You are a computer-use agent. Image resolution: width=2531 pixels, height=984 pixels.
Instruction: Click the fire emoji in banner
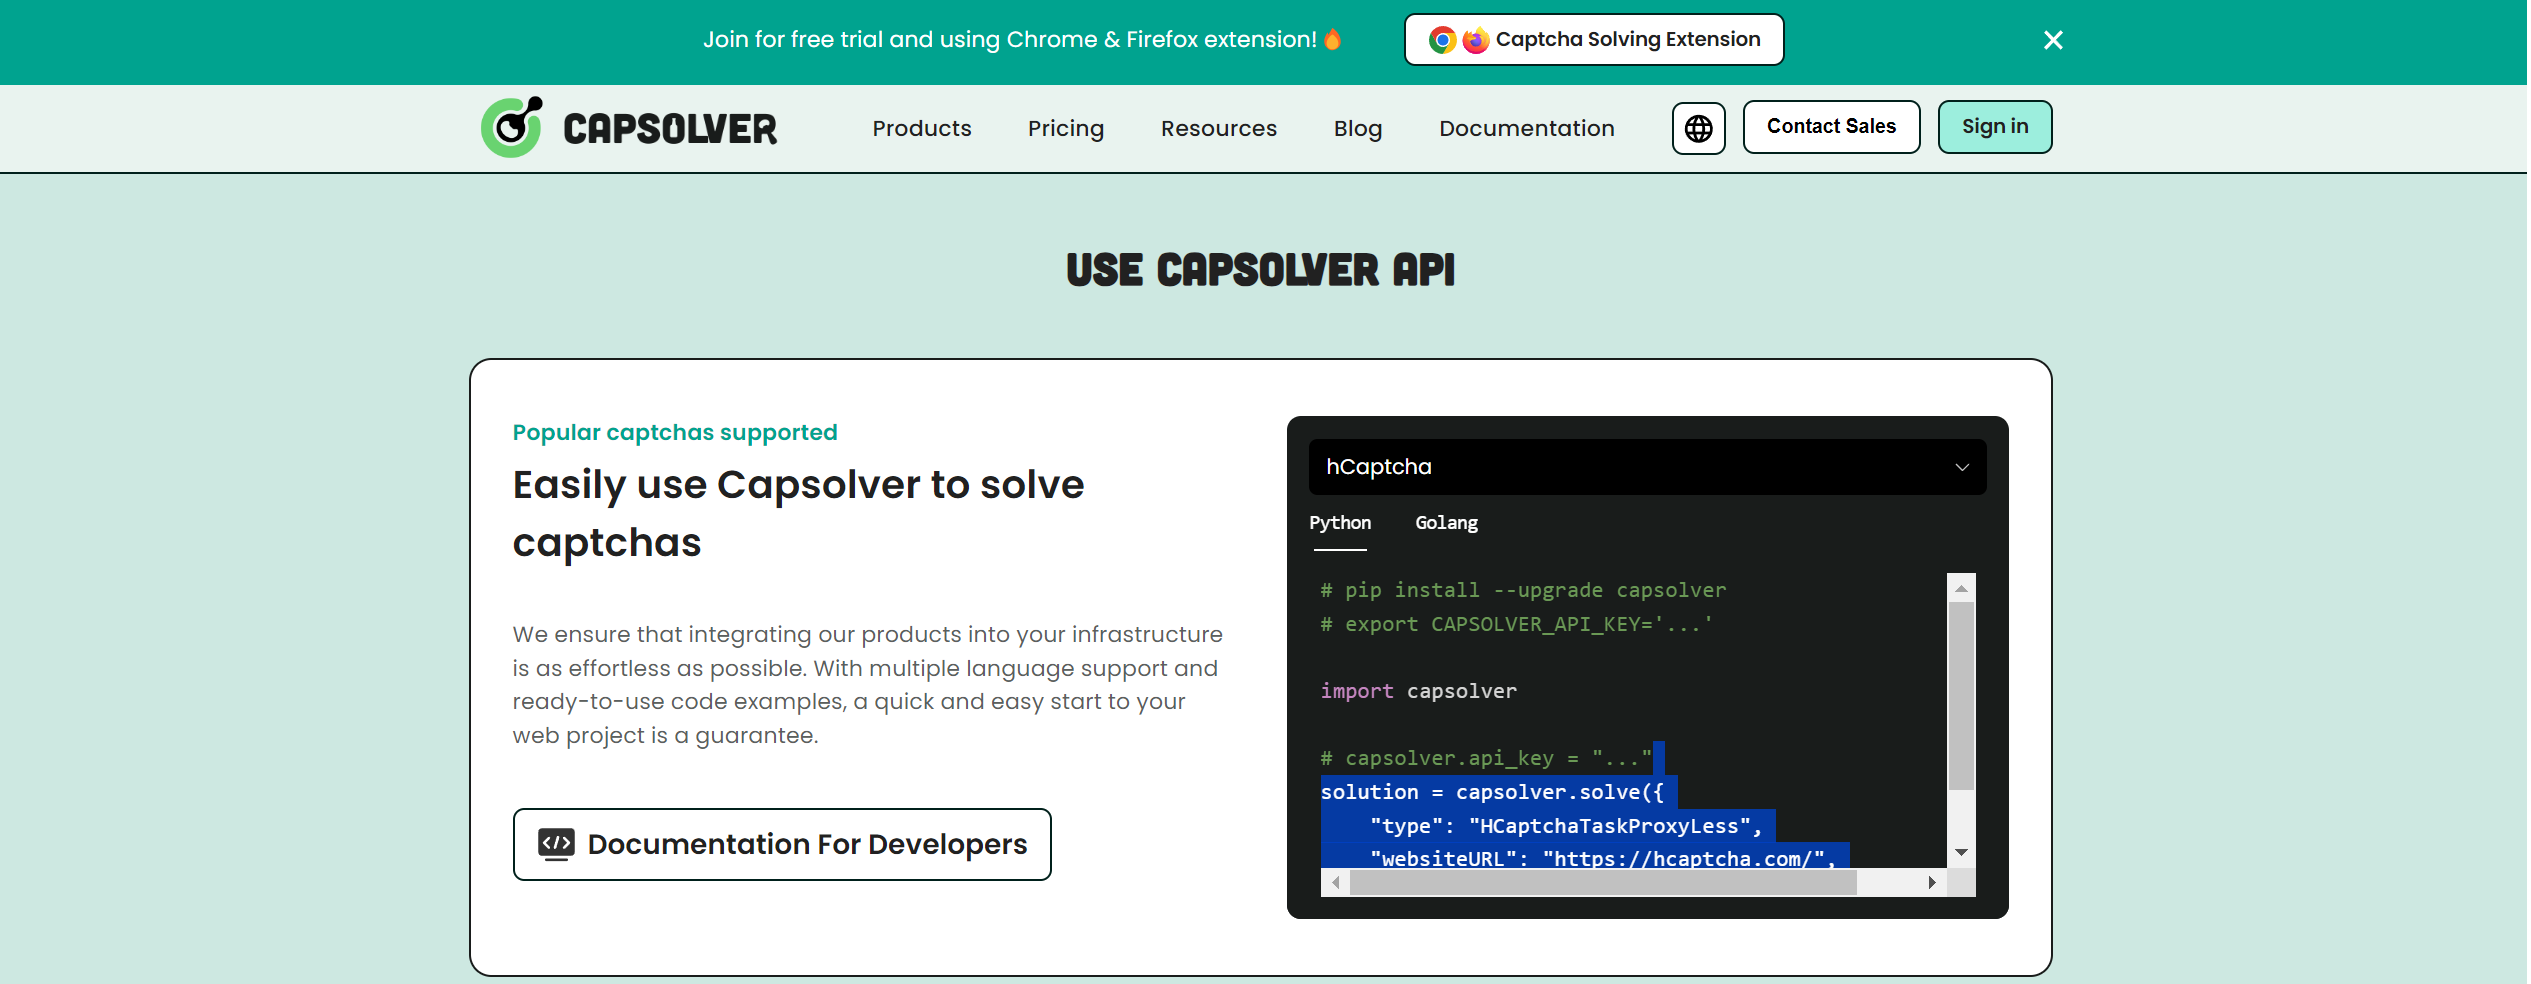pyautogui.click(x=1332, y=39)
